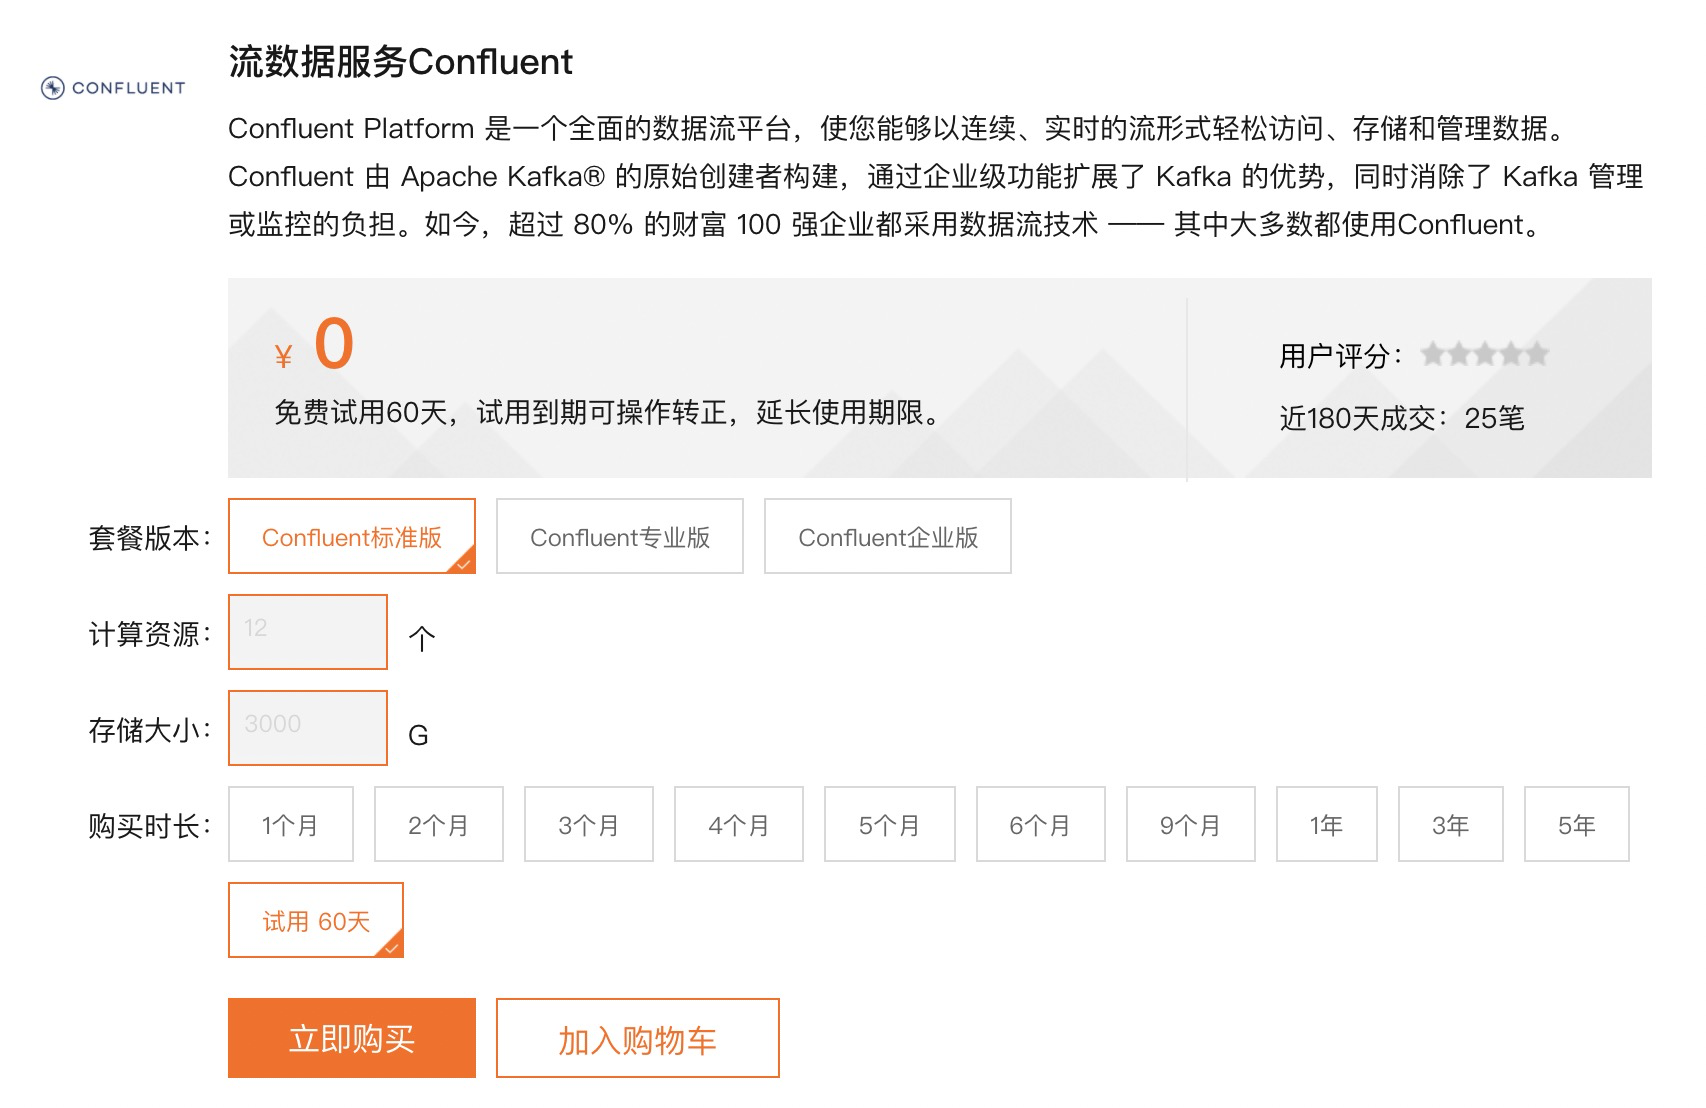Click the 套餐版本 label
Viewport: 1706px width, 1108px height.
point(150,538)
